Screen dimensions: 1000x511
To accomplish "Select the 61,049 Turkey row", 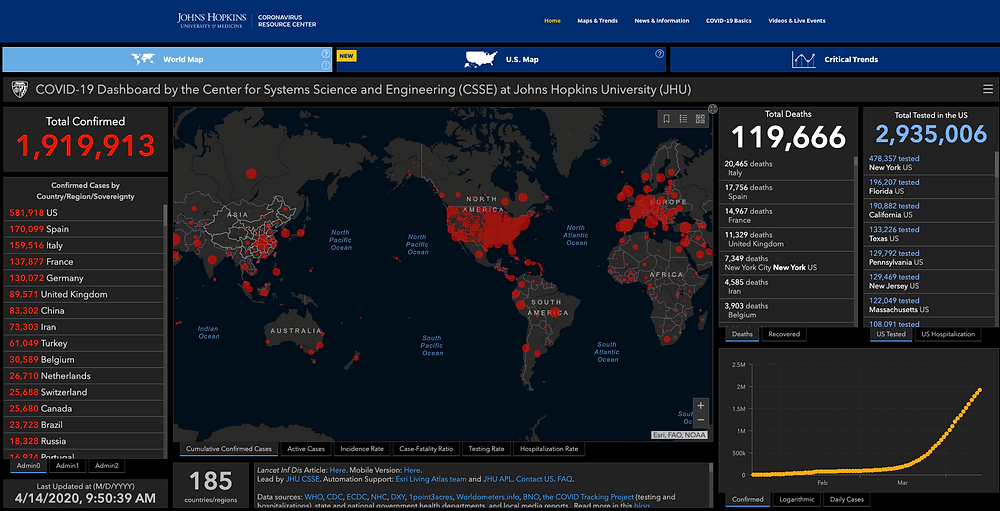I will [x=84, y=343].
